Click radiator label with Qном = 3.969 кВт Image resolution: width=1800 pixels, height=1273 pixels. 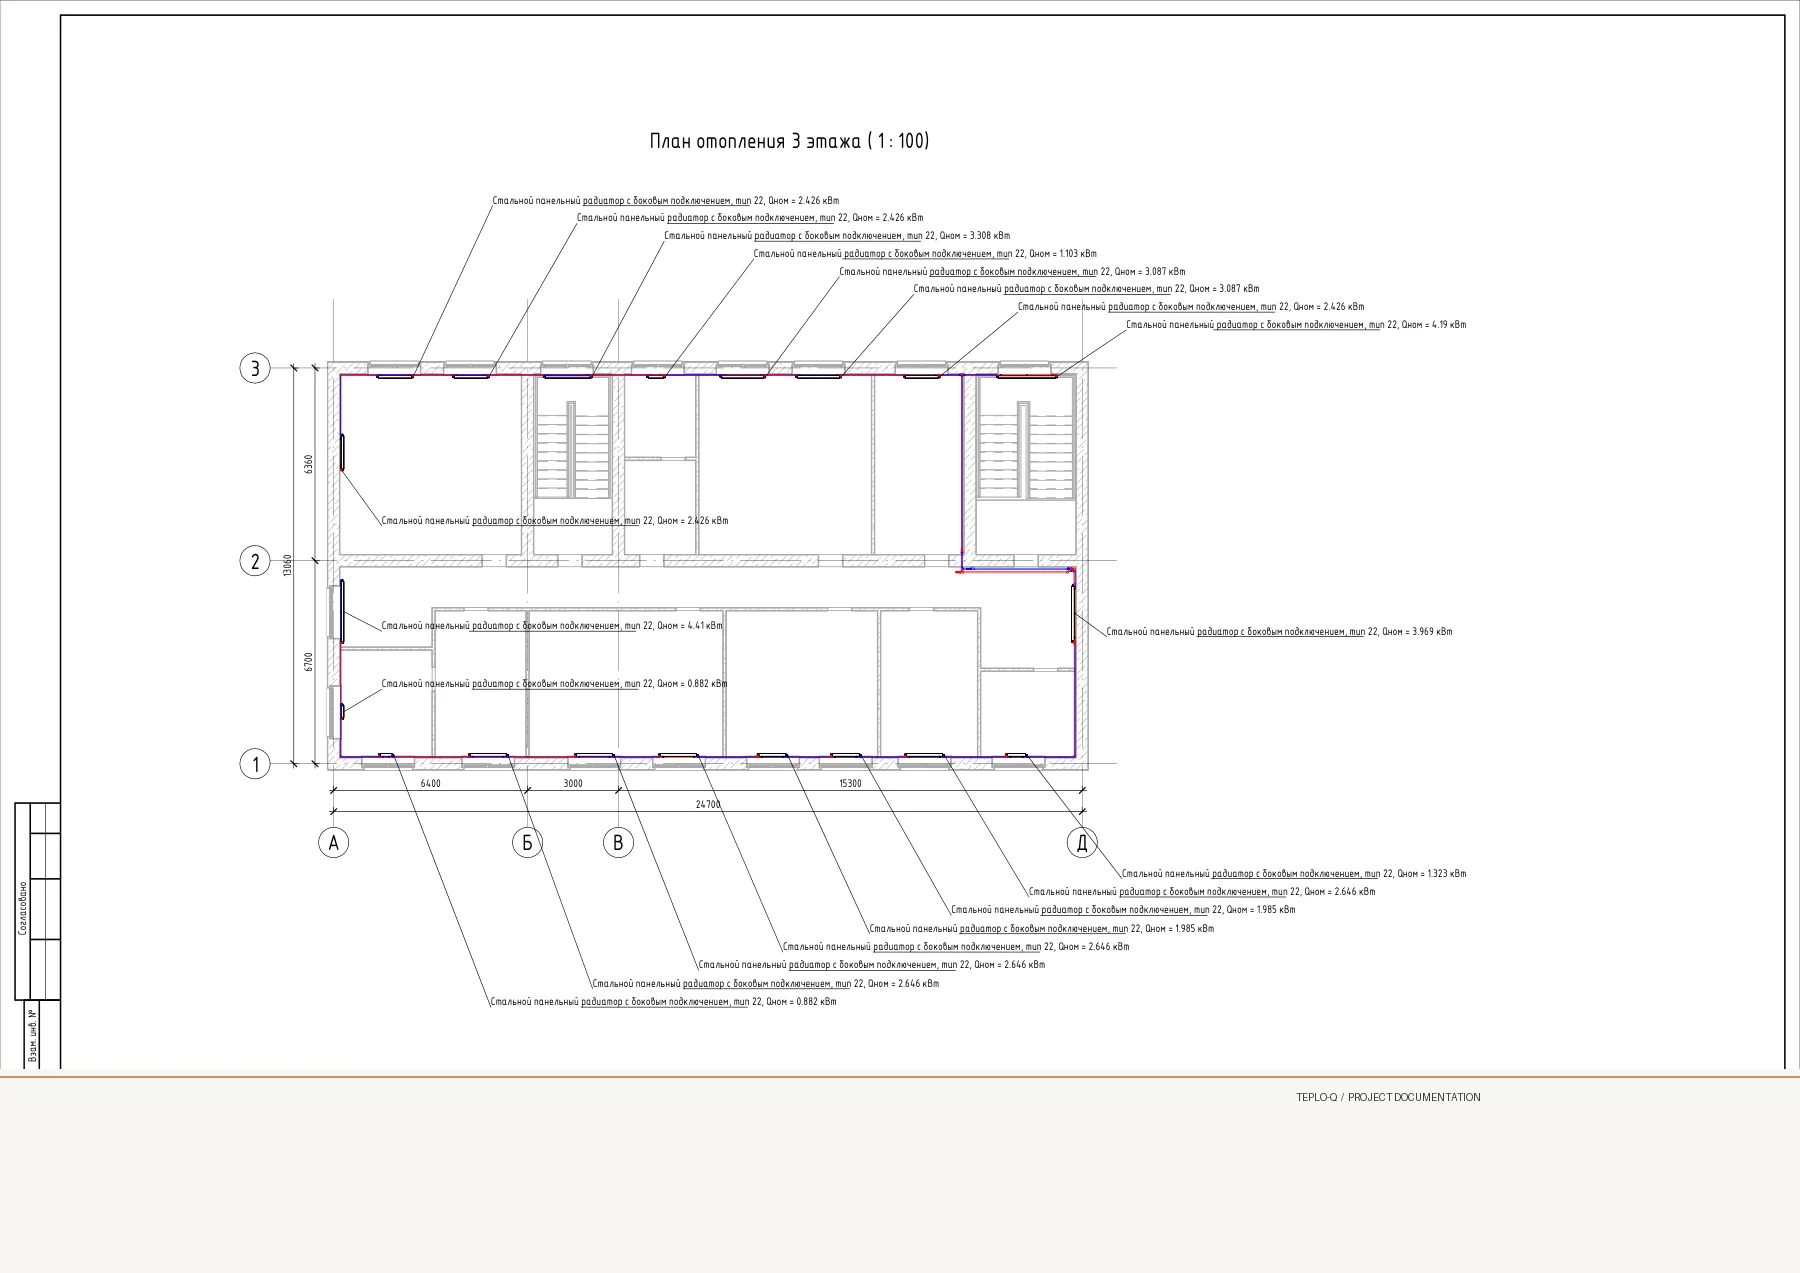pyautogui.click(x=1279, y=632)
